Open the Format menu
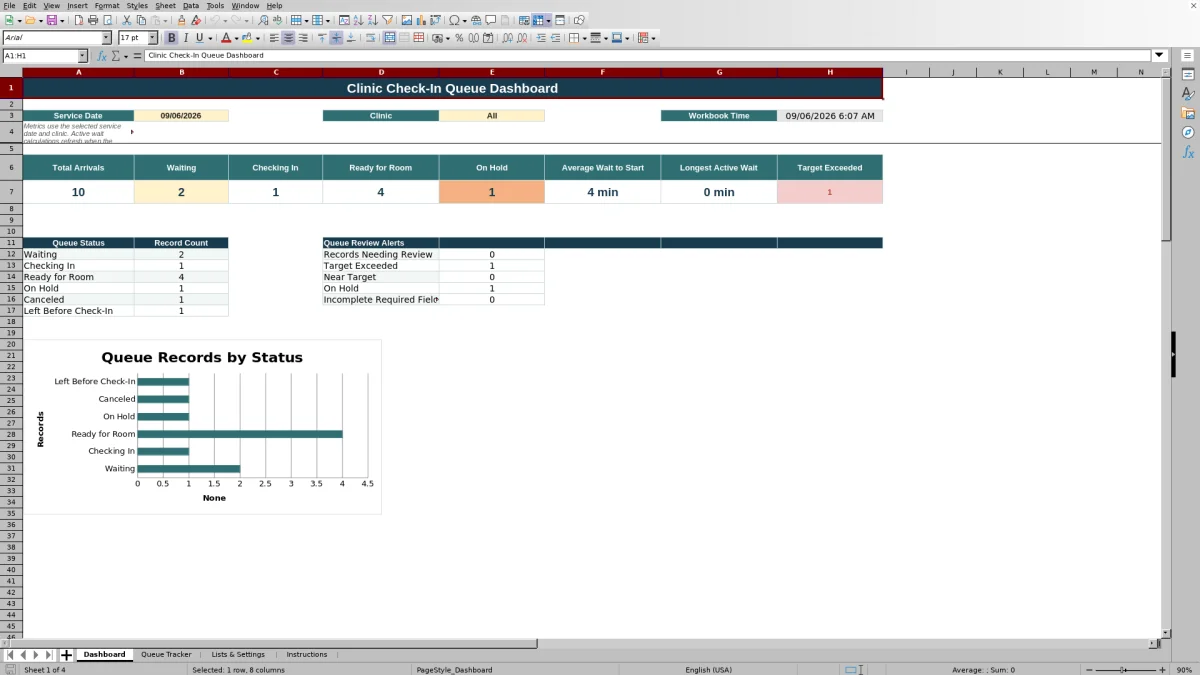This screenshot has width=1200, height=675. pyautogui.click(x=107, y=5)
